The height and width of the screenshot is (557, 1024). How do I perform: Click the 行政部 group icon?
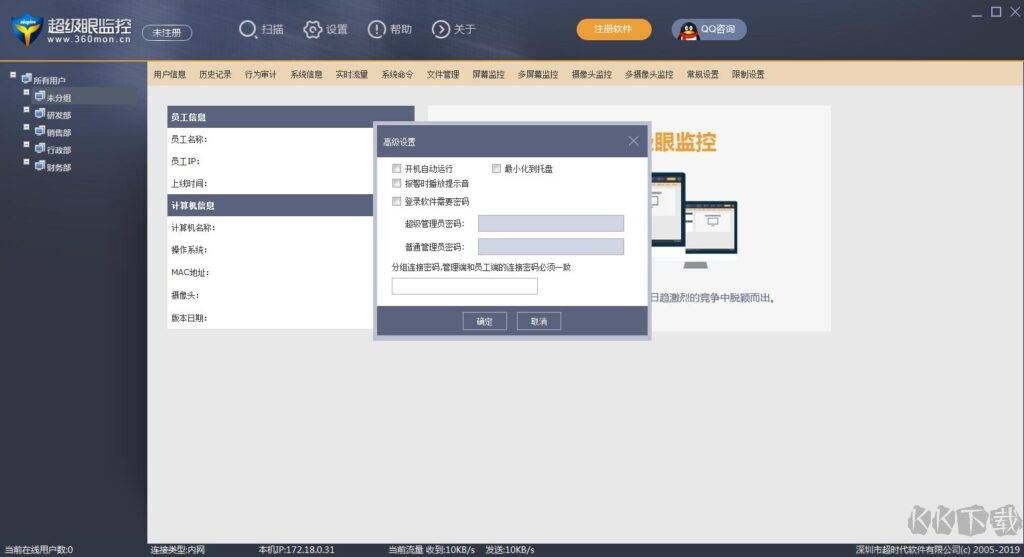[40, 150]
